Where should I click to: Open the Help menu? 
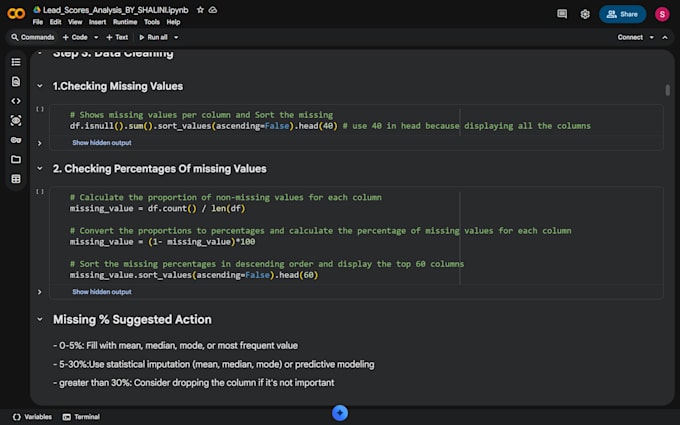point(173,22)
